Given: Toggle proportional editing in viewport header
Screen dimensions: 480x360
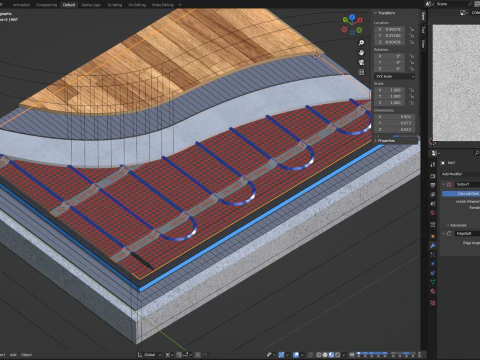Looking at the screenshot, I should coord(197,355).
